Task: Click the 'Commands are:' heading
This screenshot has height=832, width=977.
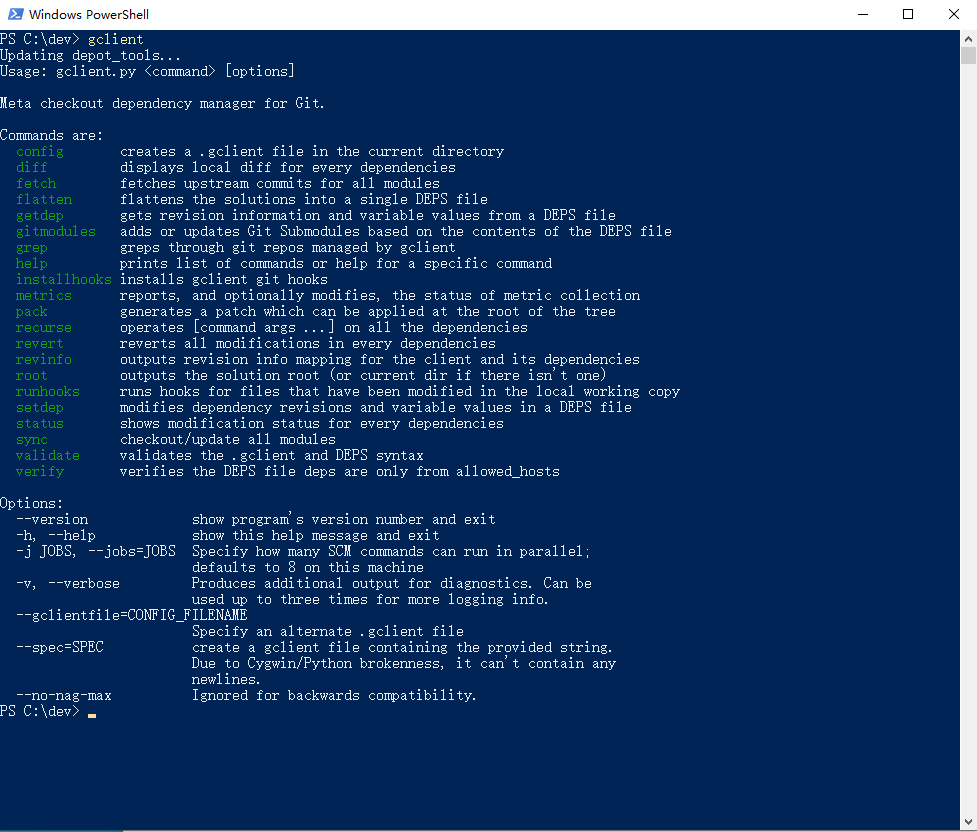Action: click(52, 135)
